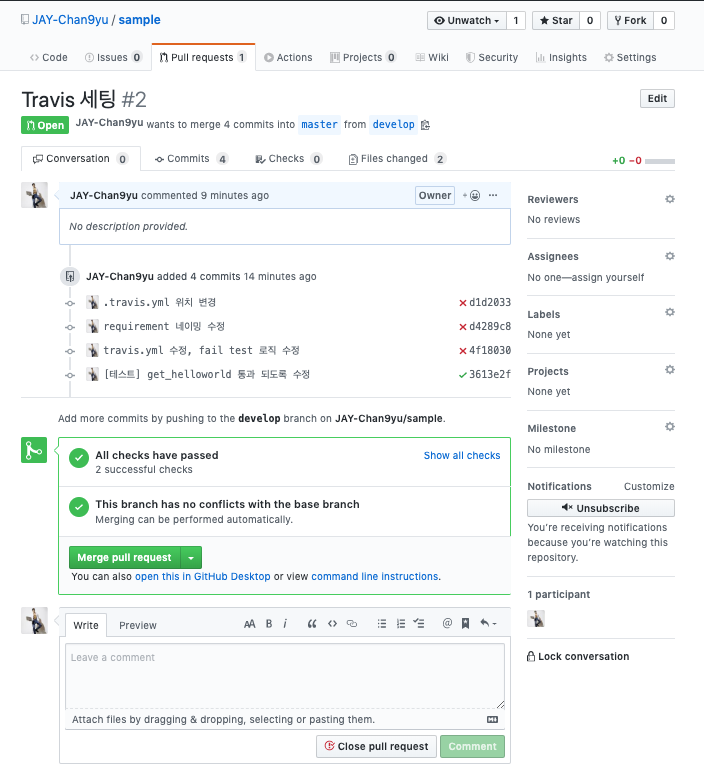Click the Merge pull request button
Screen dimensions: 704x778
click(125, 558)
